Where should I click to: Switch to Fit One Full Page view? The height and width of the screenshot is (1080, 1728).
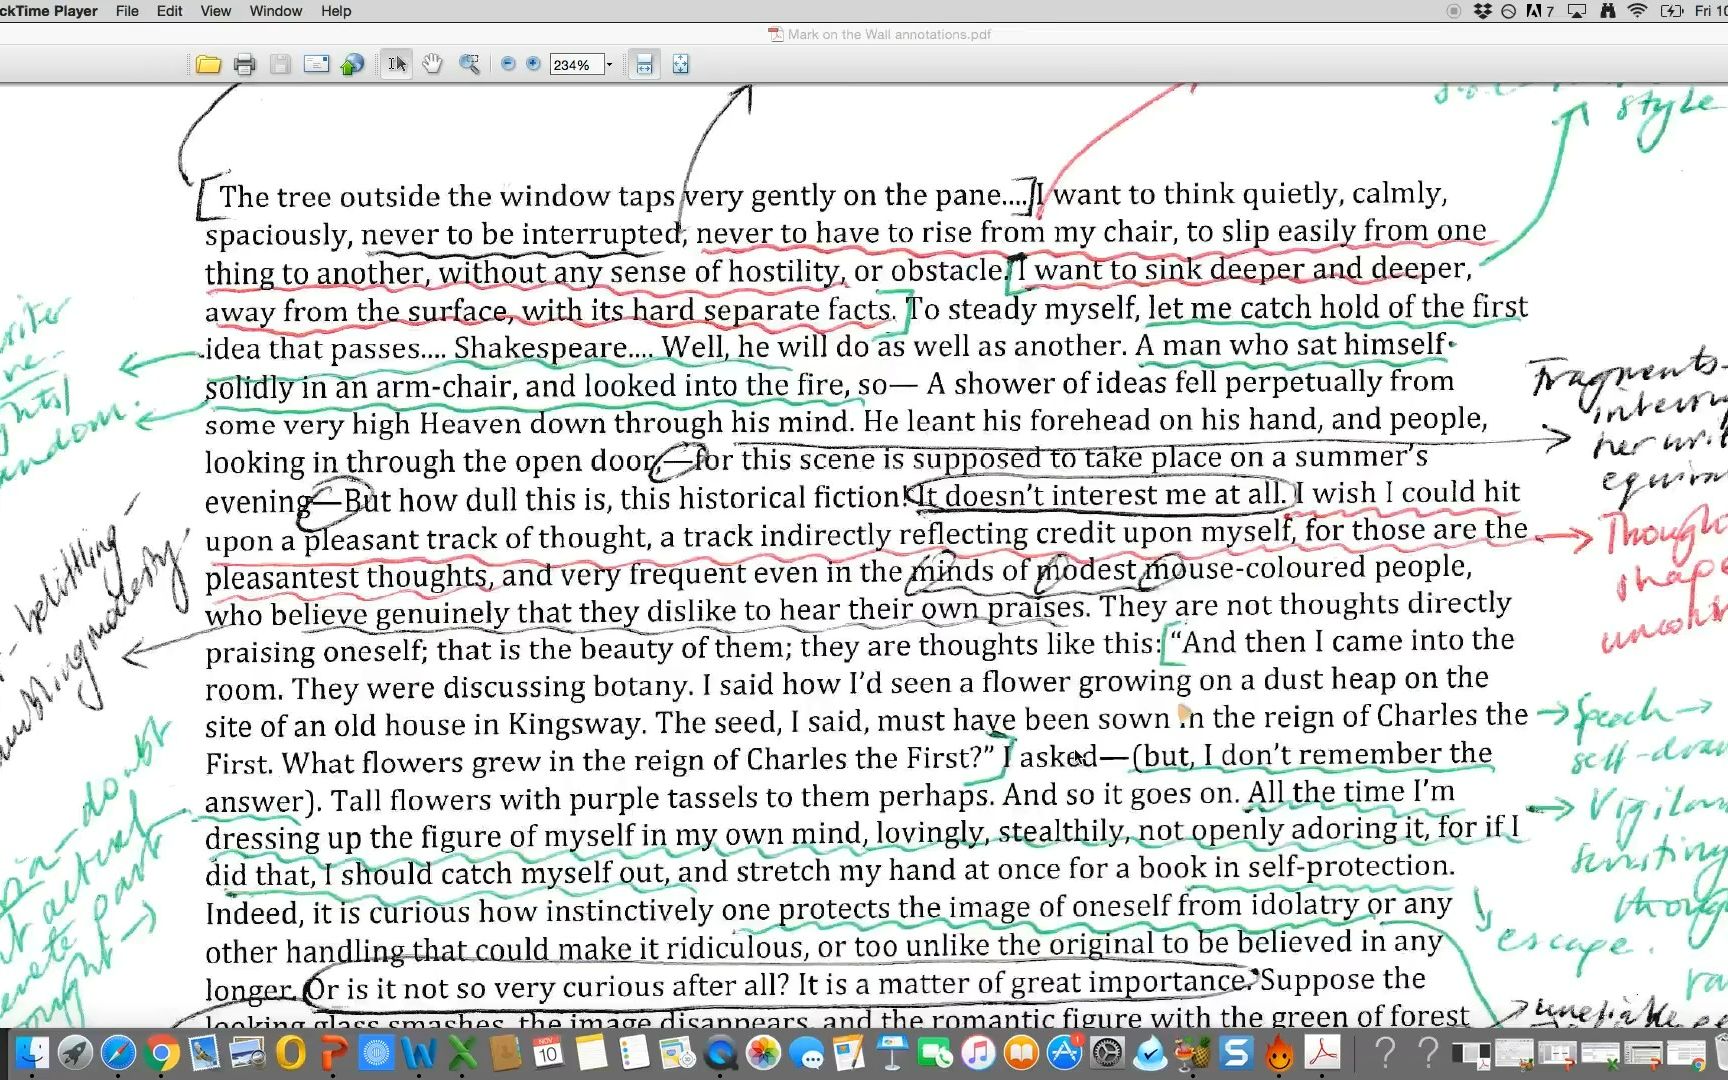point(681,65)
